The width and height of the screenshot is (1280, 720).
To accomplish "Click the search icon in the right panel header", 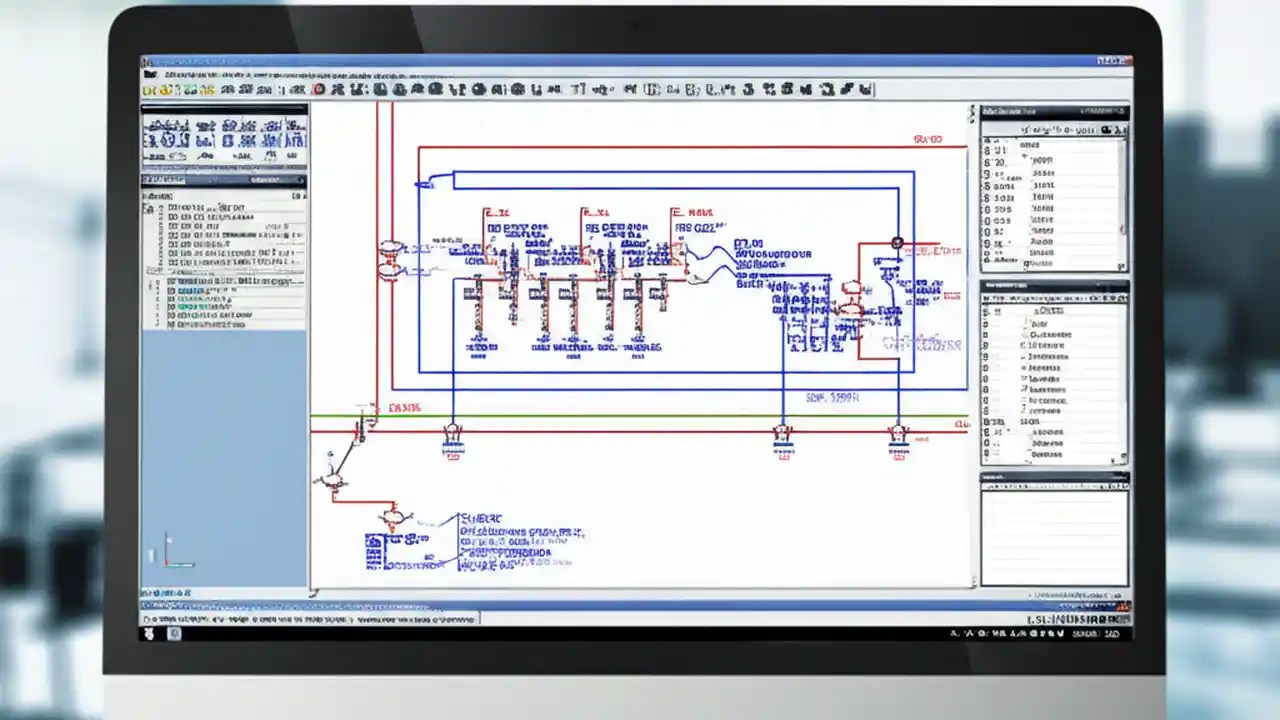I will [x=1104, y=131].
